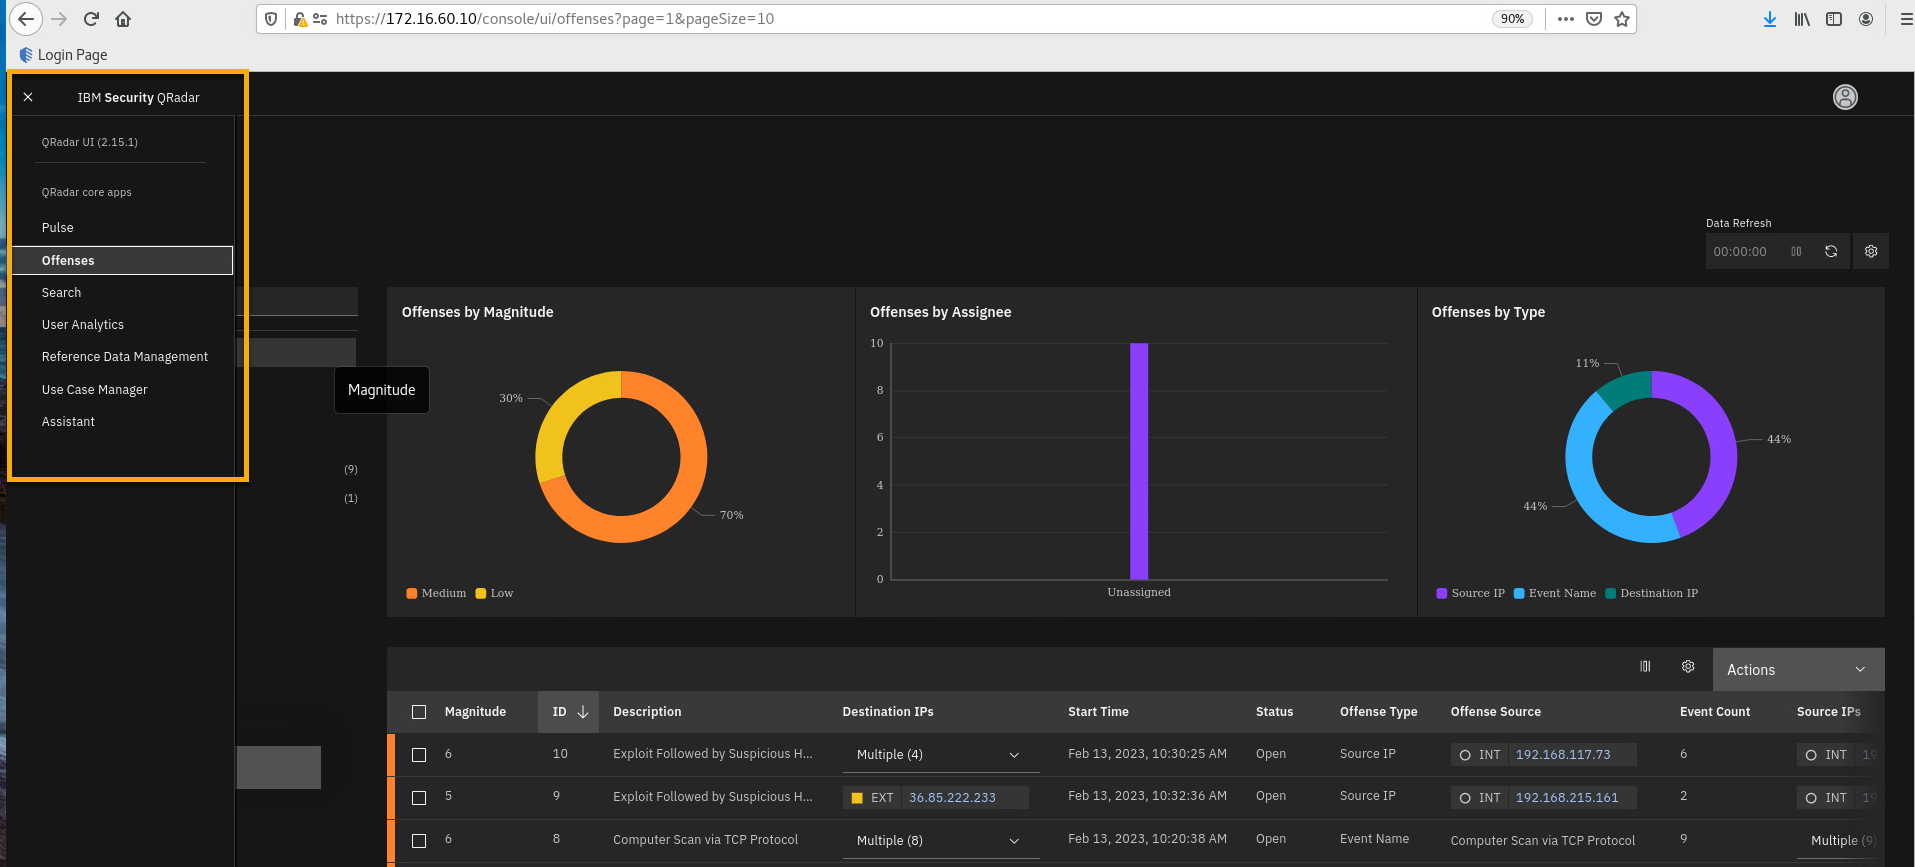
Task: Tick the select-all checkbox in table header
Action: [419, 712]
